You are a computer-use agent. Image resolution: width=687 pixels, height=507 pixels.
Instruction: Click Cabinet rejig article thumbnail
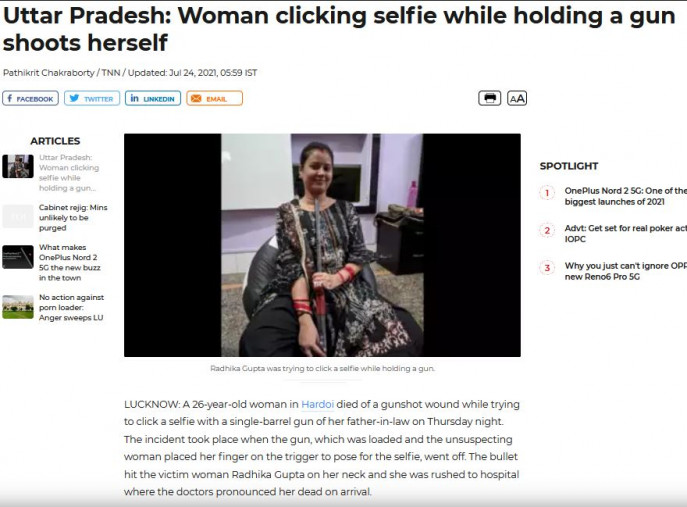18,216
